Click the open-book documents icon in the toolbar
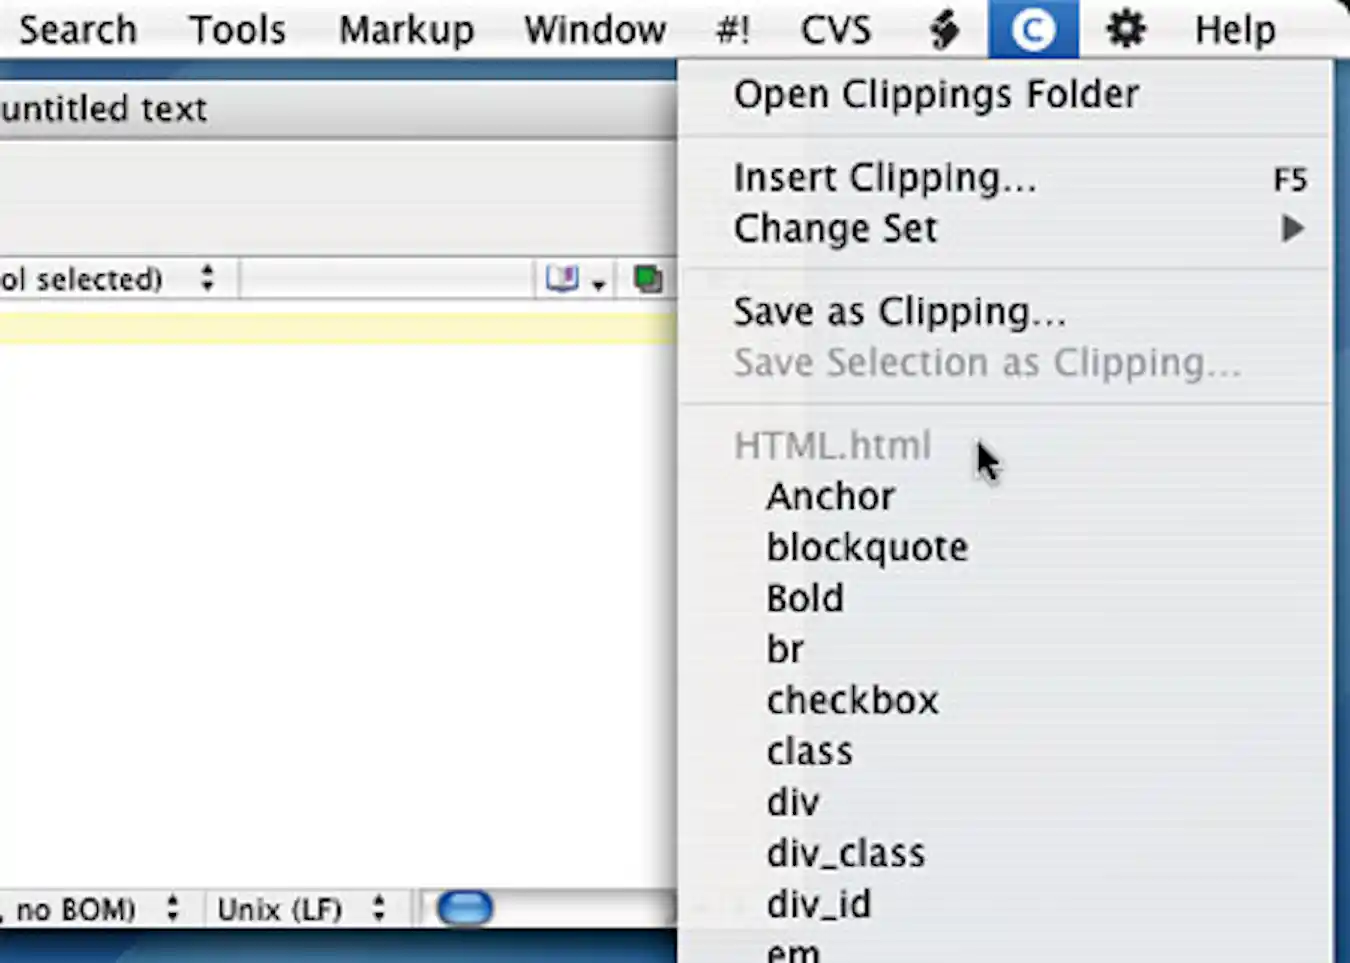The height and width of the screenshot is (963, 1350). (564, 280)
